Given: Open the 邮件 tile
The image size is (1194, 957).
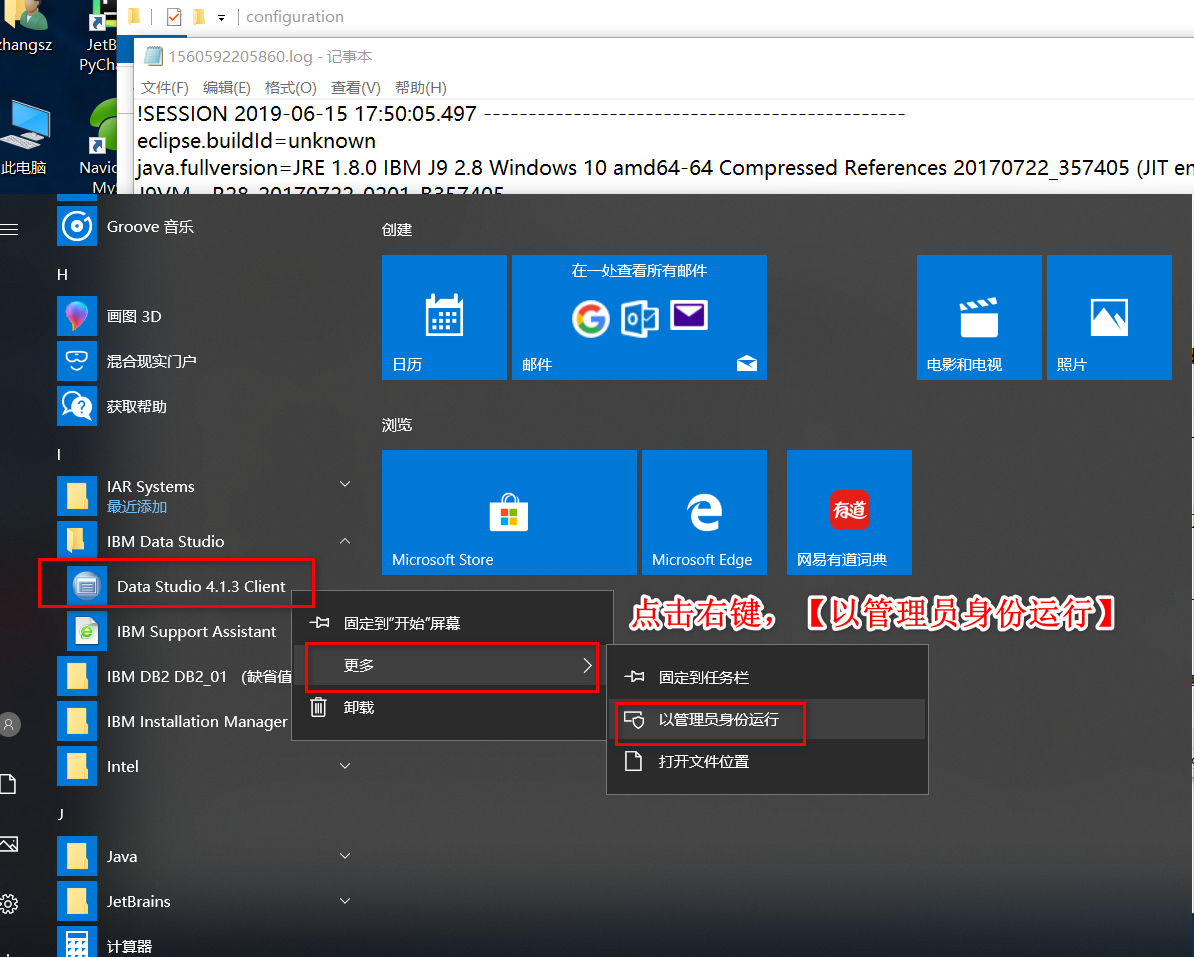Looking at the screenshot, I should tap(639, 317).
